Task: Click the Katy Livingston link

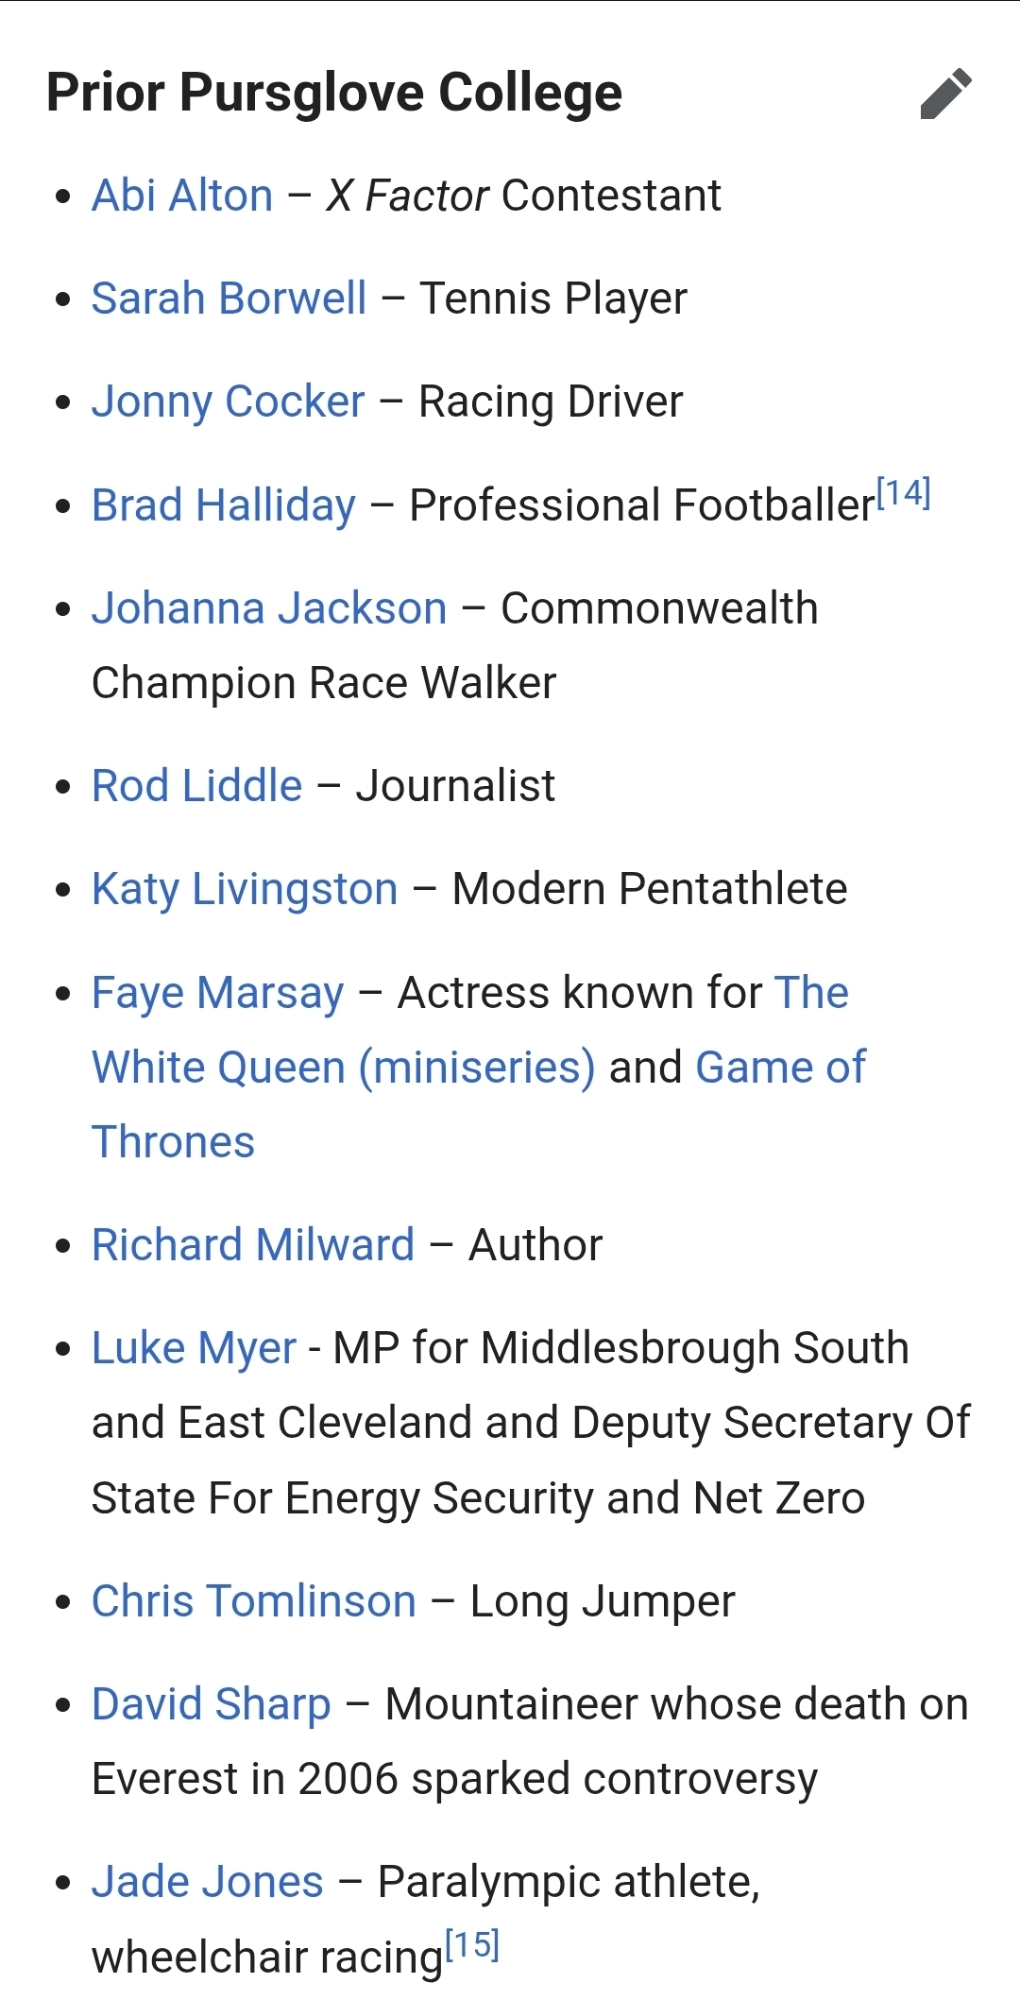Action: (245, 889)
